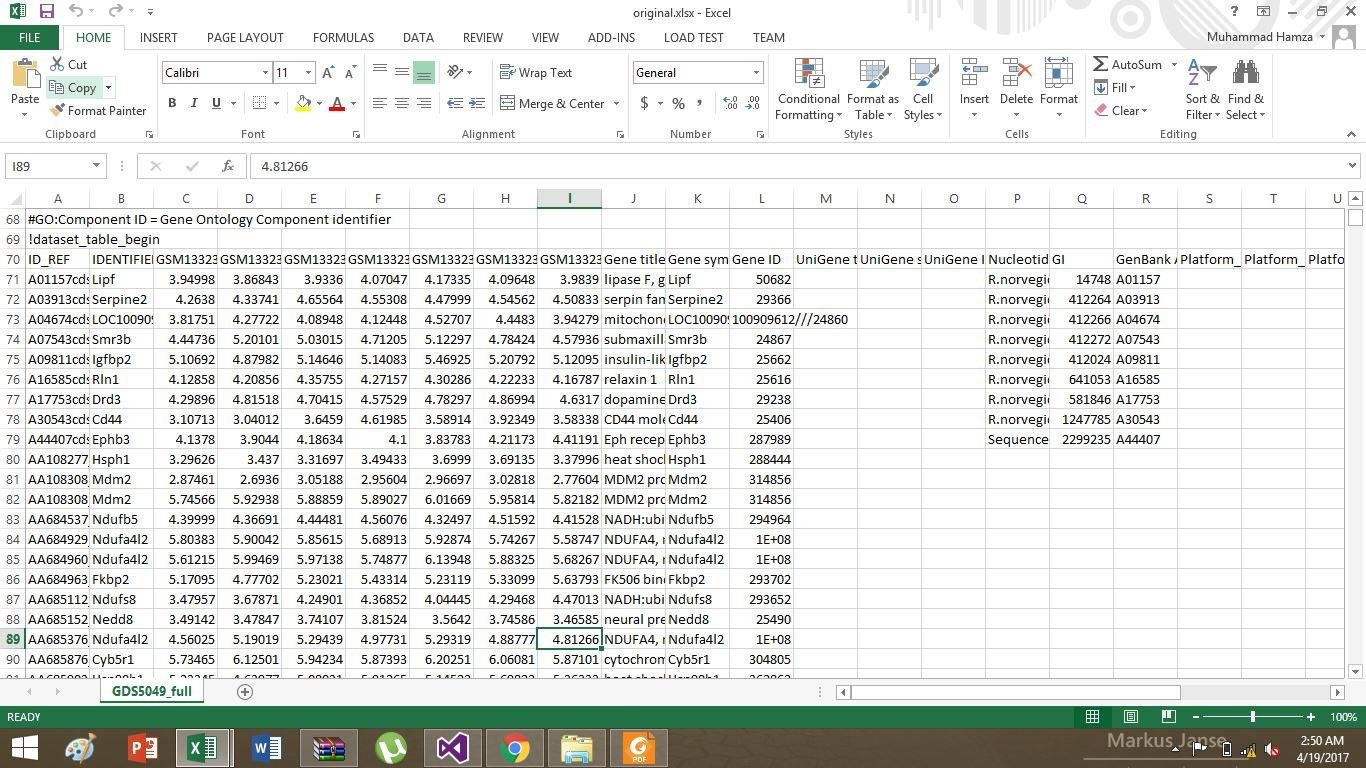Screen dimensions: 1366x768
Task: Switch to the PAGE LAYOUT tab
Action: pyautogui.click(x=245, y=37)
